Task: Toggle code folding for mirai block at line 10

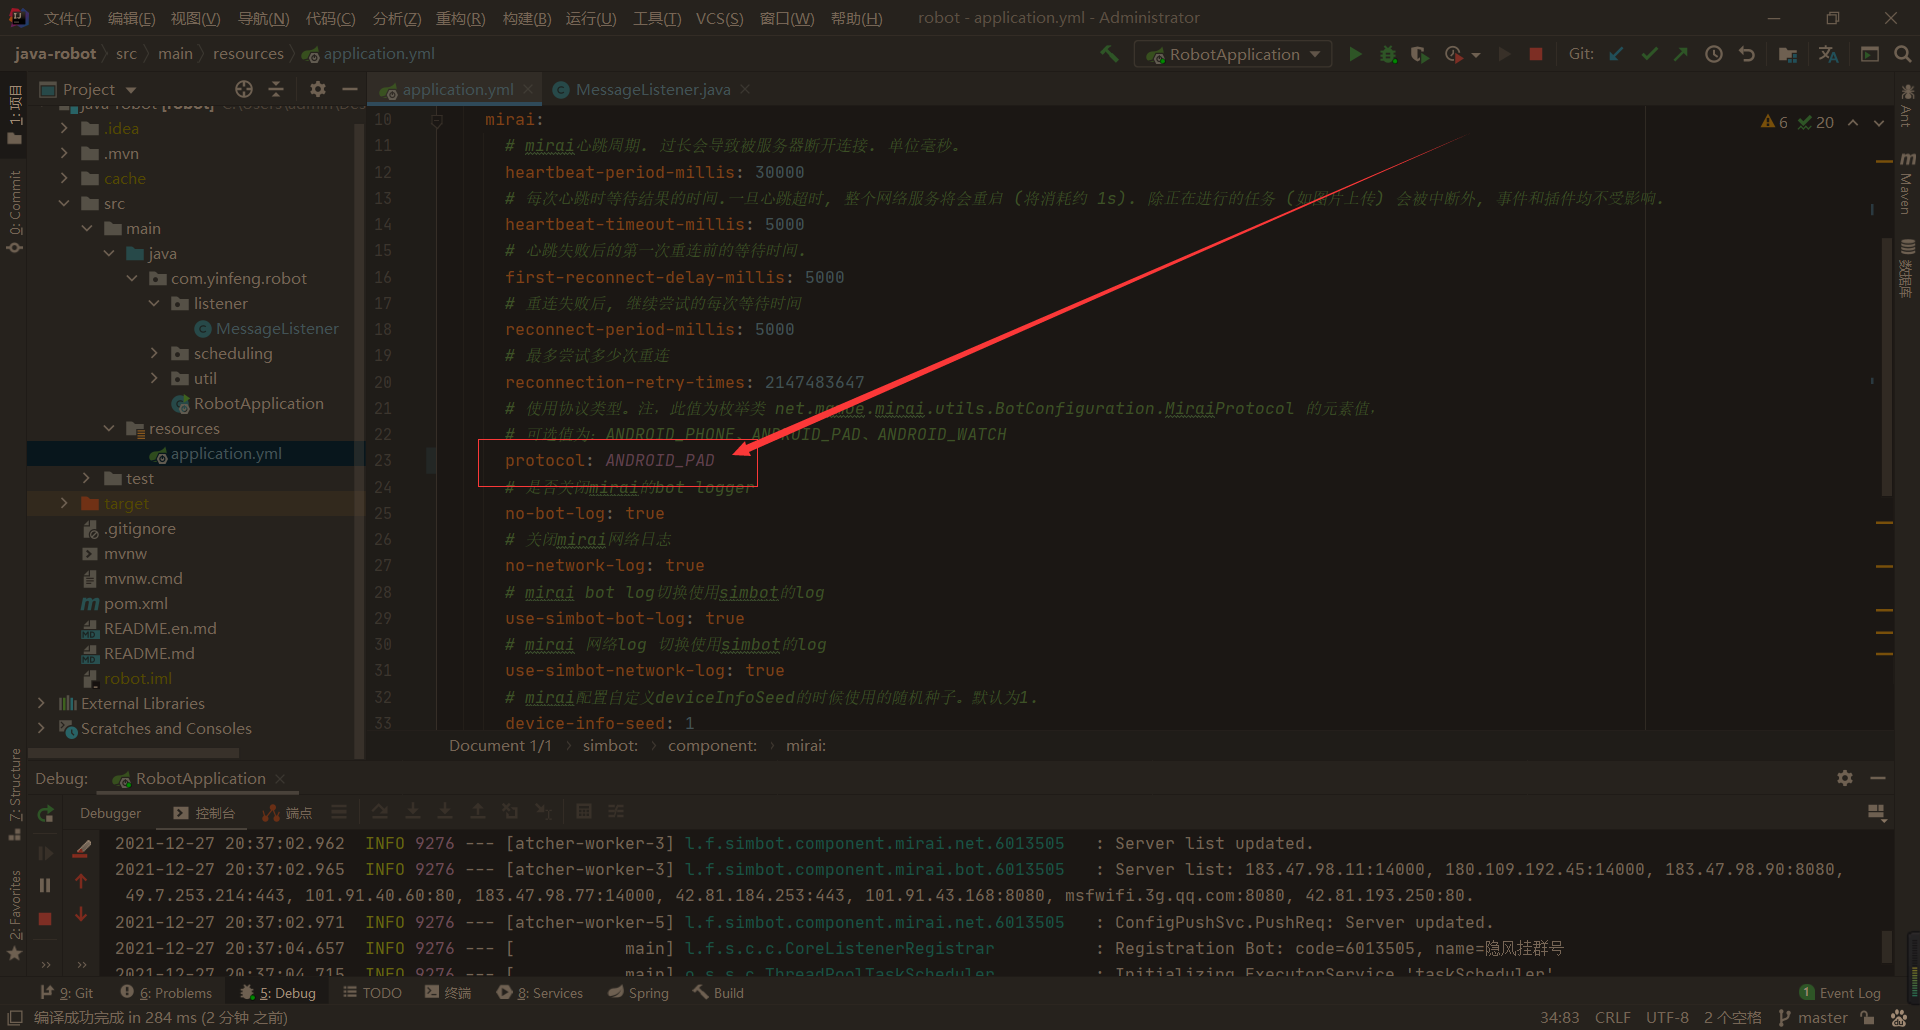Action: pyautogui.click(x=437, y=120)
